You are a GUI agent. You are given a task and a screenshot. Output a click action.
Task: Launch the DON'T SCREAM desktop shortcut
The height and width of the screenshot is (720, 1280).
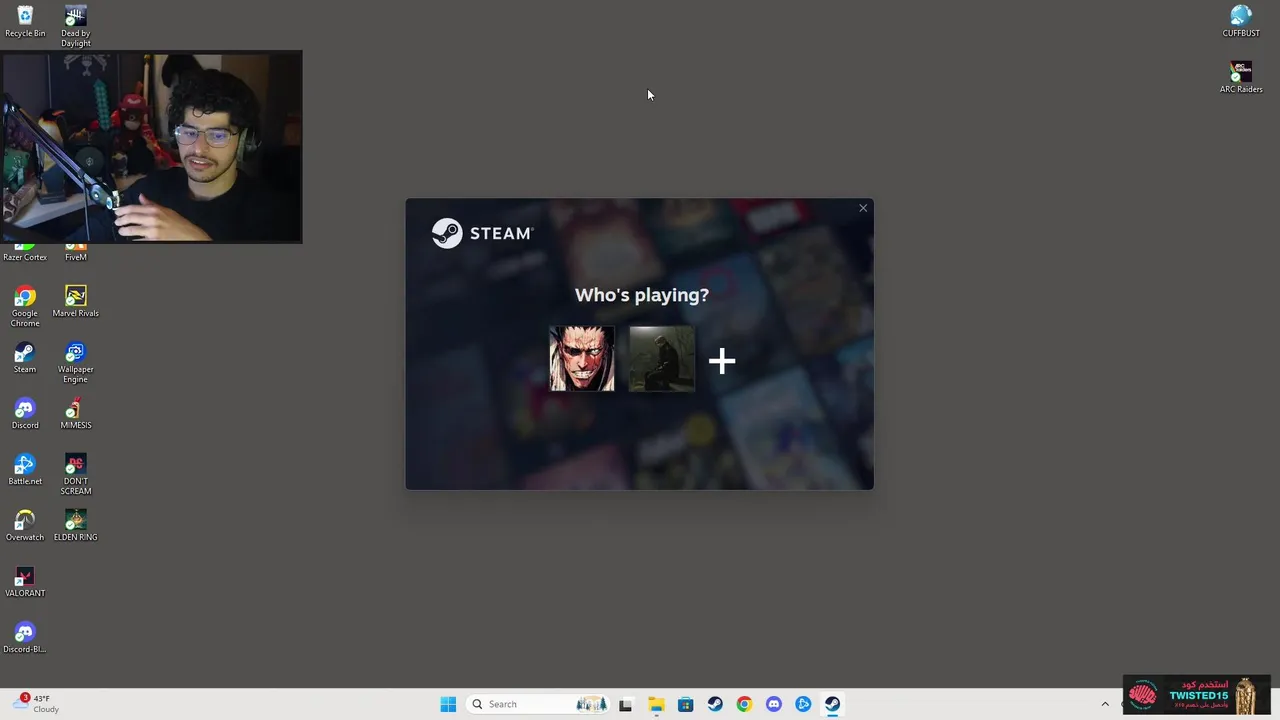click(75, 474)
